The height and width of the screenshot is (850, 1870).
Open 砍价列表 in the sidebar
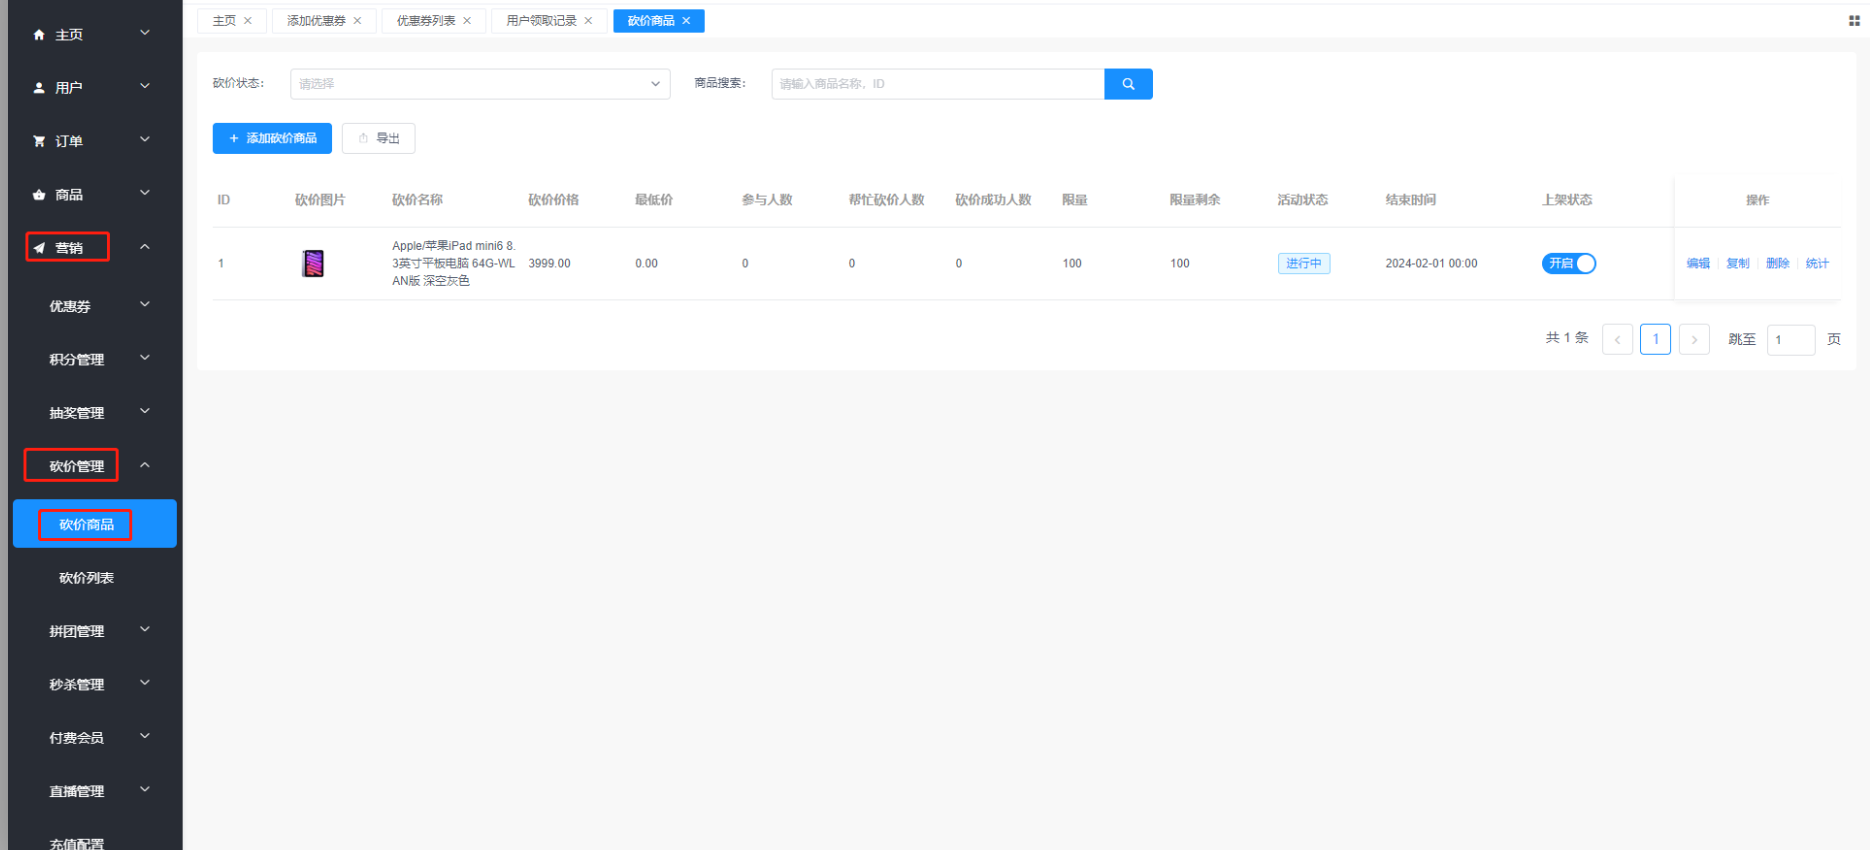pos(87,578)
